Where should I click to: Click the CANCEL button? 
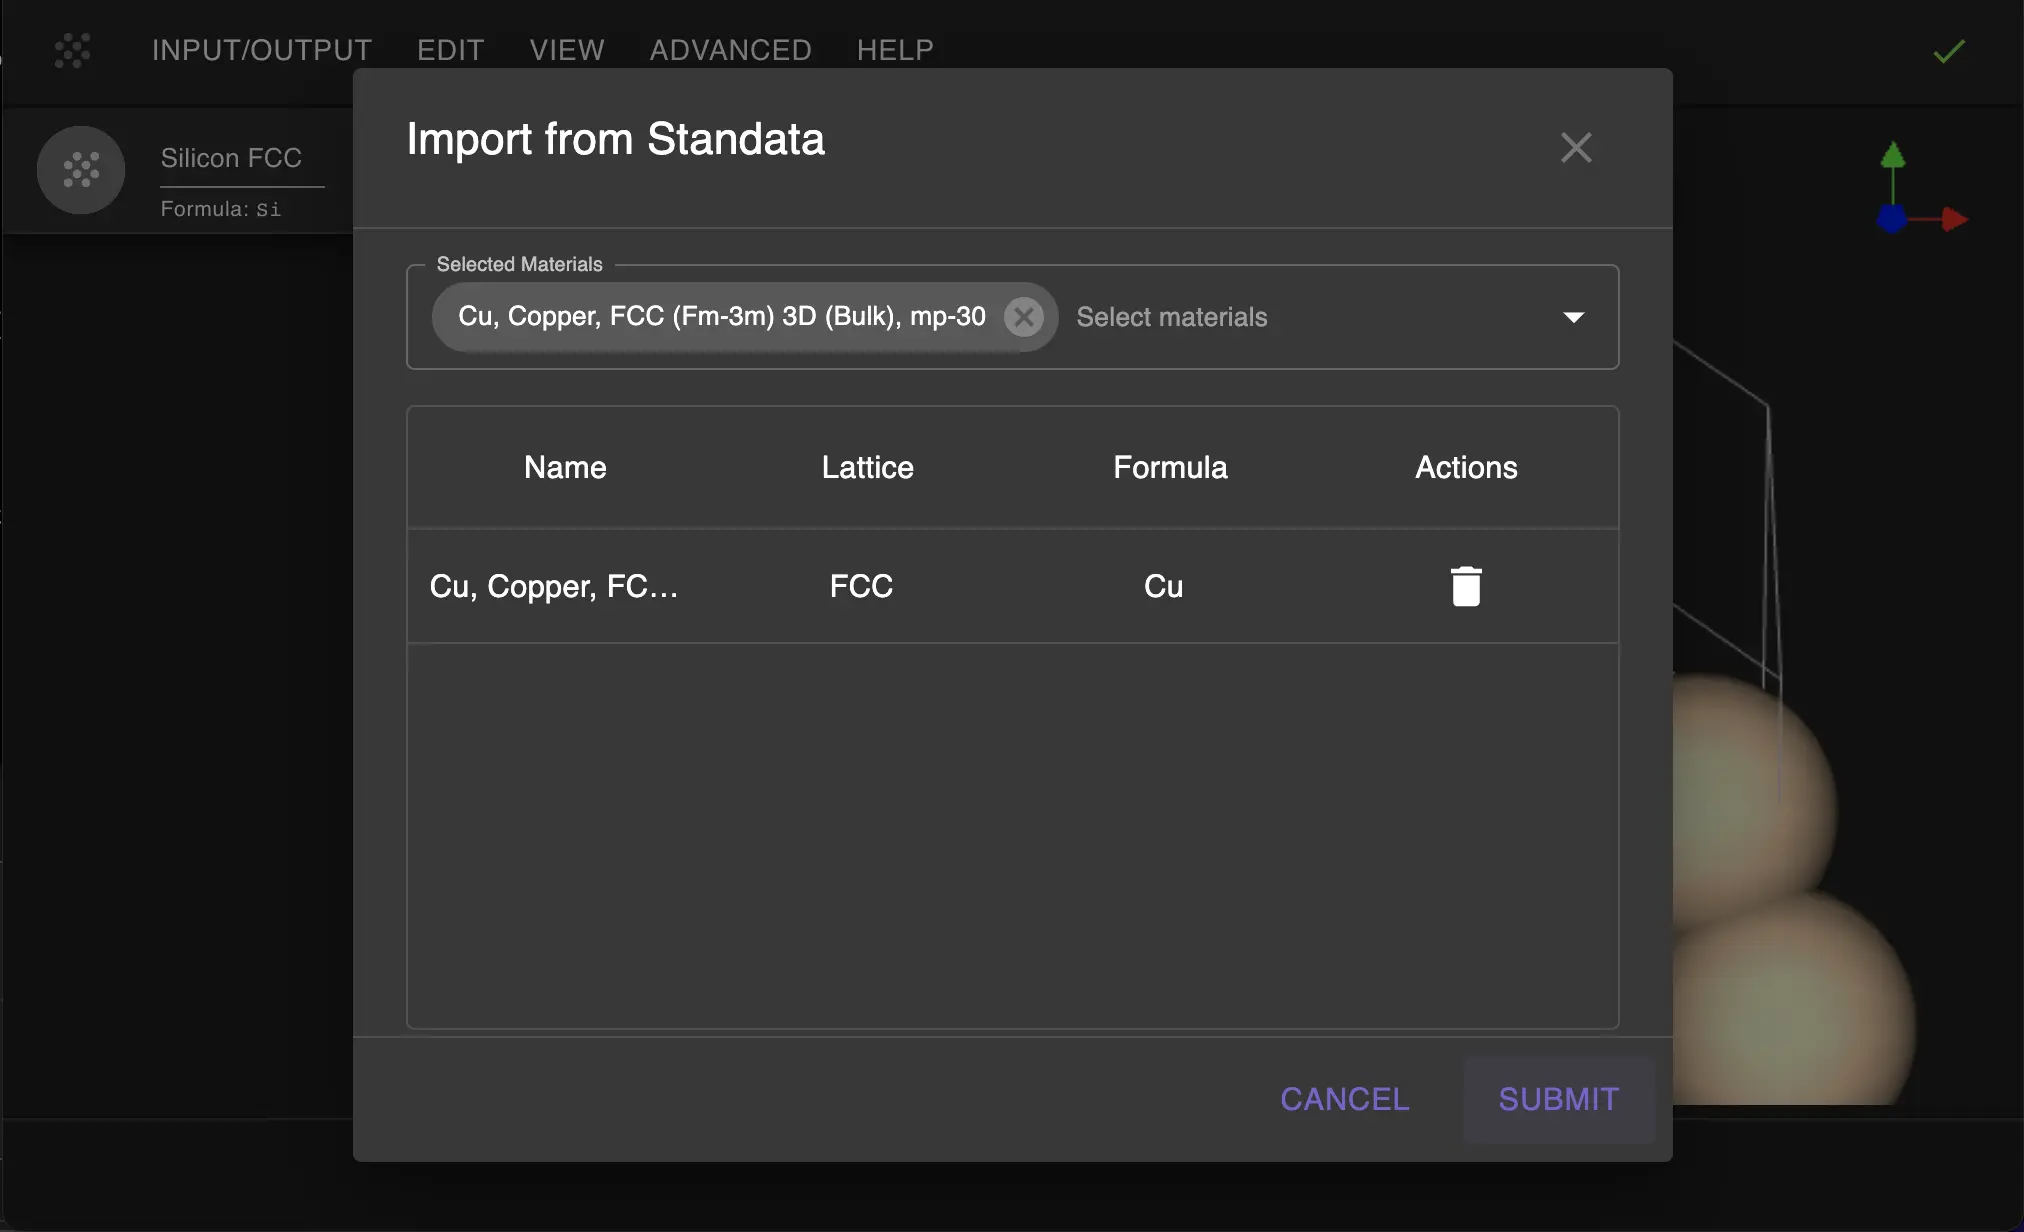(1343, 1098)
